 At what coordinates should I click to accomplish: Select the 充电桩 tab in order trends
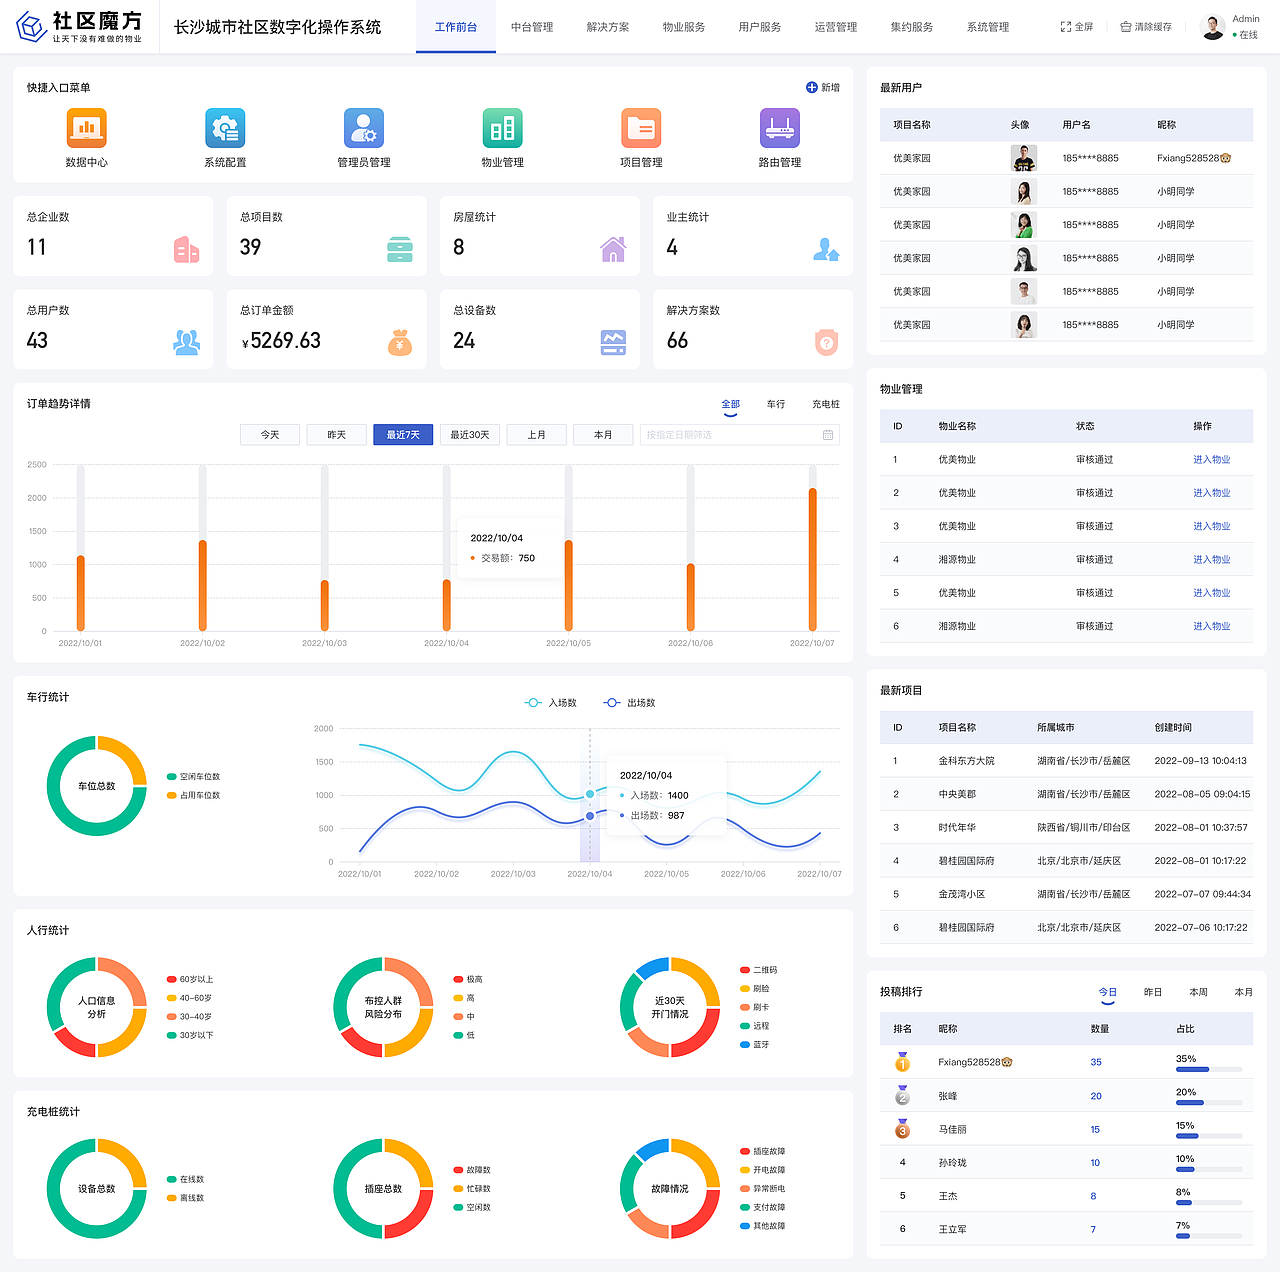tap(826, 404)
